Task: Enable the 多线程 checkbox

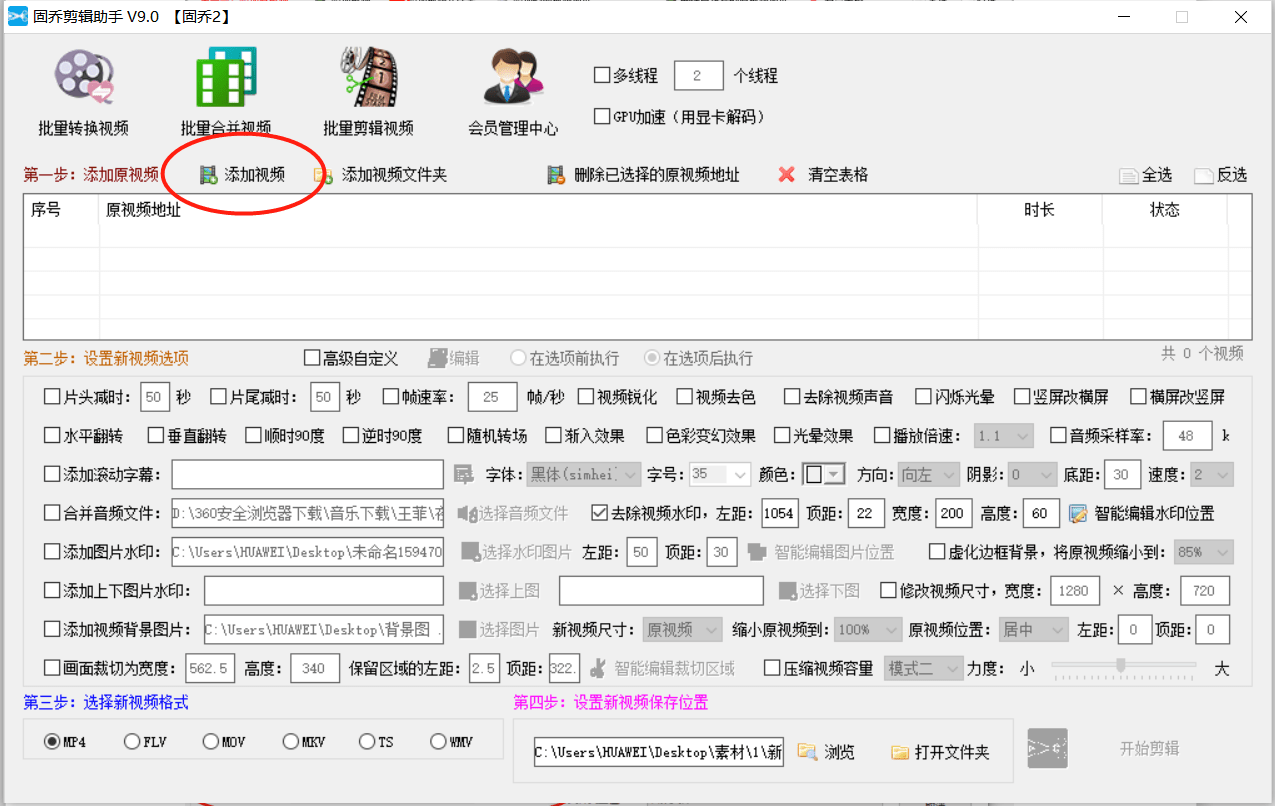Action: (x=602, y=76)
